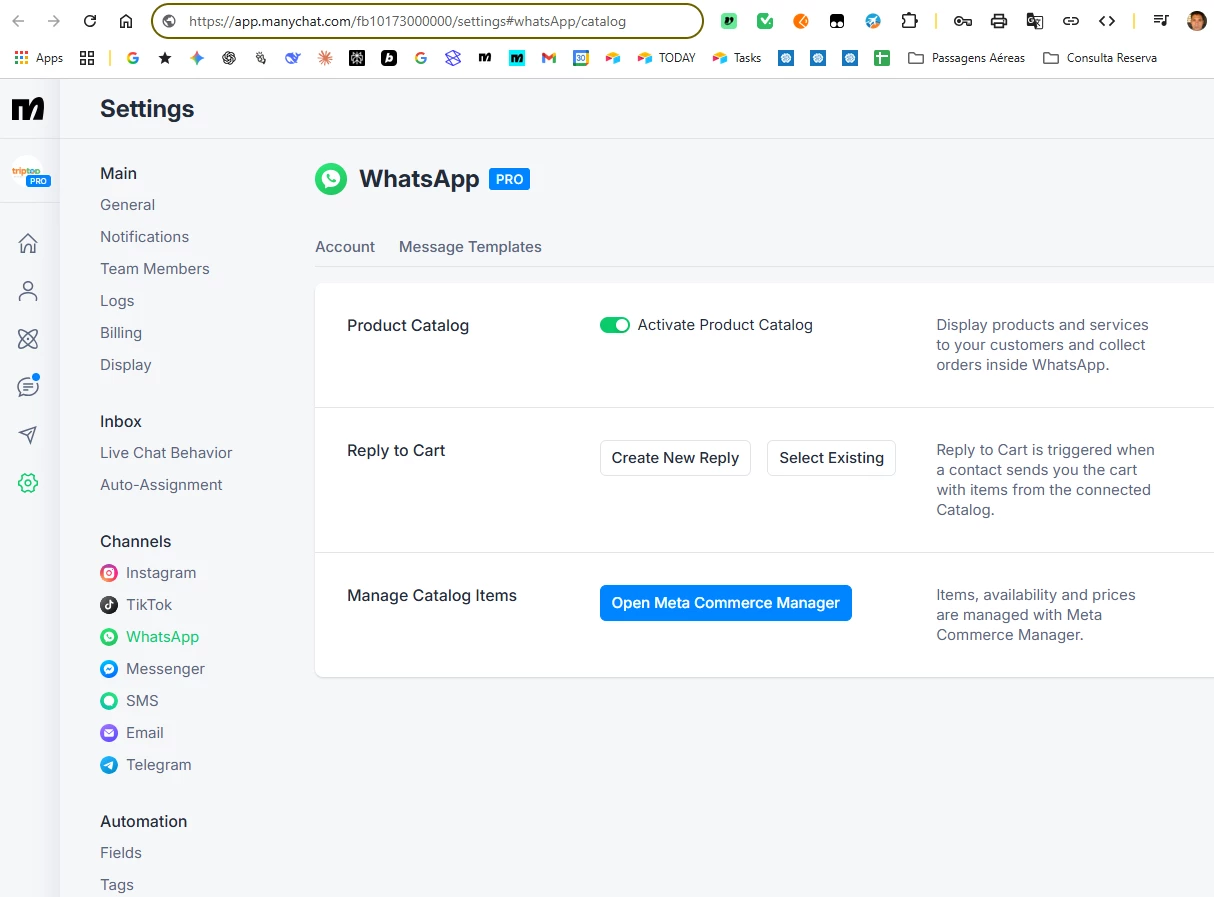
Task: Click Select Existing button
Action: pyautogui.click(x=832, y=458)
